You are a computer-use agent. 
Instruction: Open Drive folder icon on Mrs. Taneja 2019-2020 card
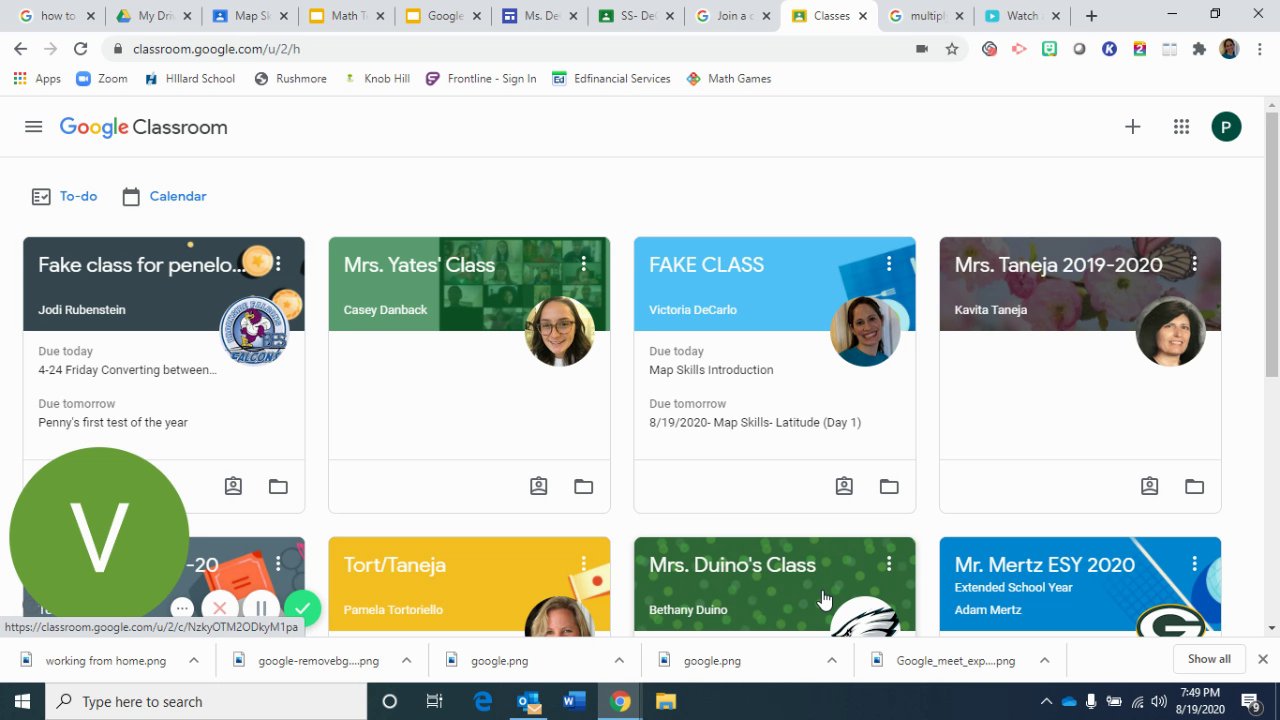1194,487
